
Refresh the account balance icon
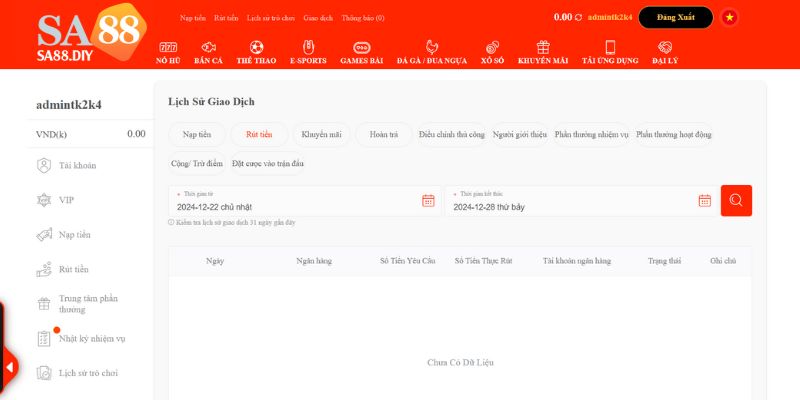pos(579,18)
